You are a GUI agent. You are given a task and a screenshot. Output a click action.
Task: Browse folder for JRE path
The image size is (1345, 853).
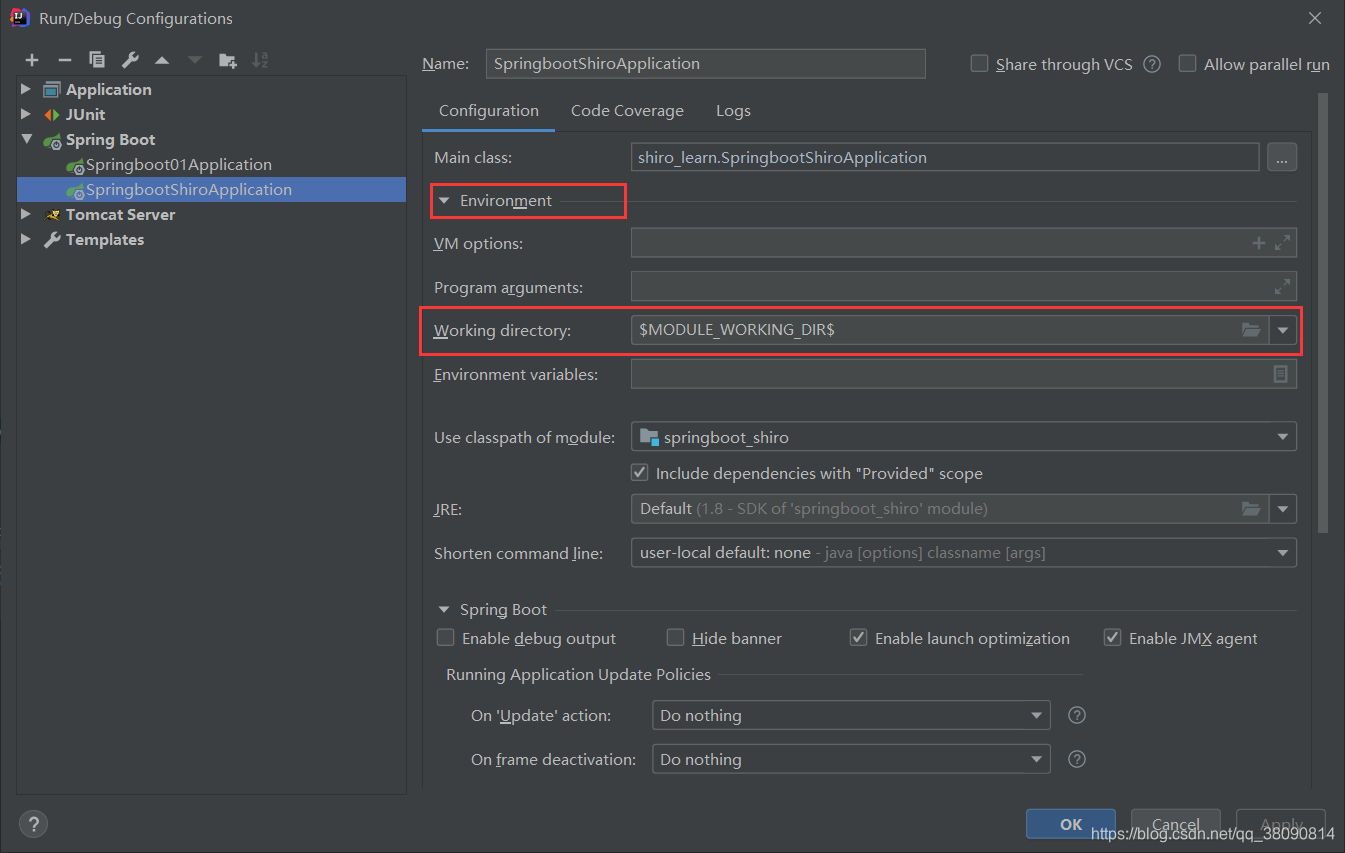[x=1251, y=509]
